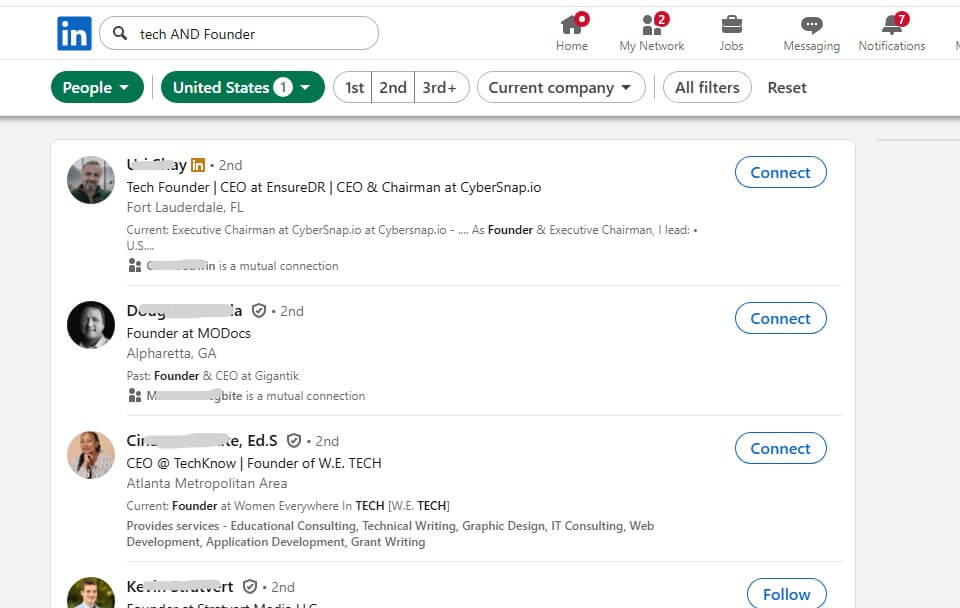
Task: Click the mutual connection link on first result
Action: [x=242, y=266]
